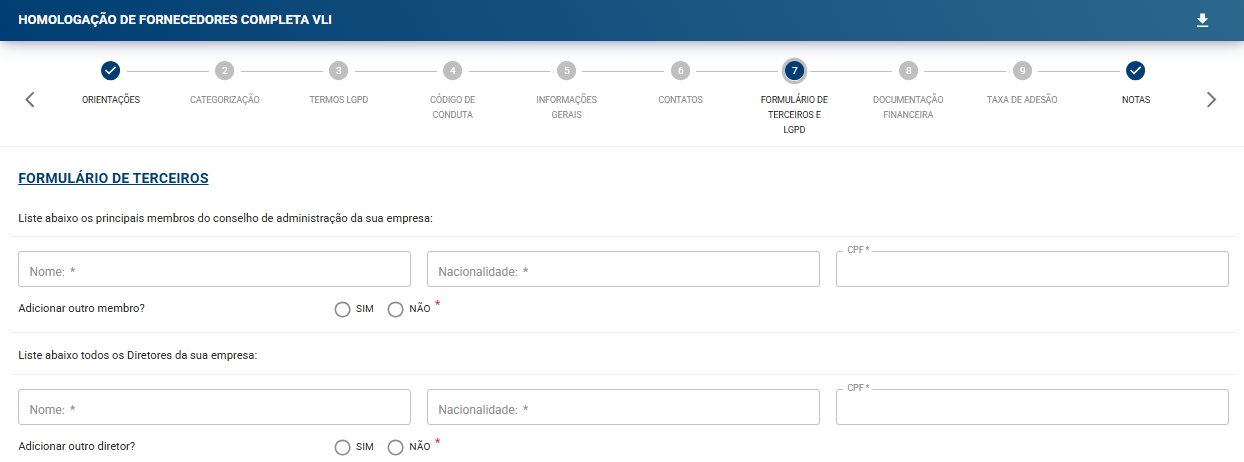Choose NÃO for adding another director
This screenshot has height=462, width=1244.
click(395, 447)
